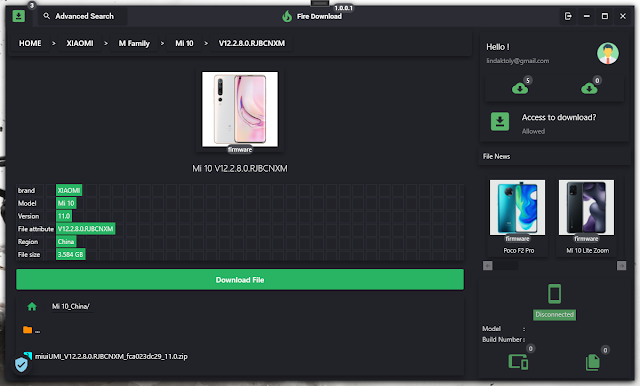Open Mi 10 Lite Zoom firmware thumbnail
Screen dimensions: 640x386
tap(587, 207)
